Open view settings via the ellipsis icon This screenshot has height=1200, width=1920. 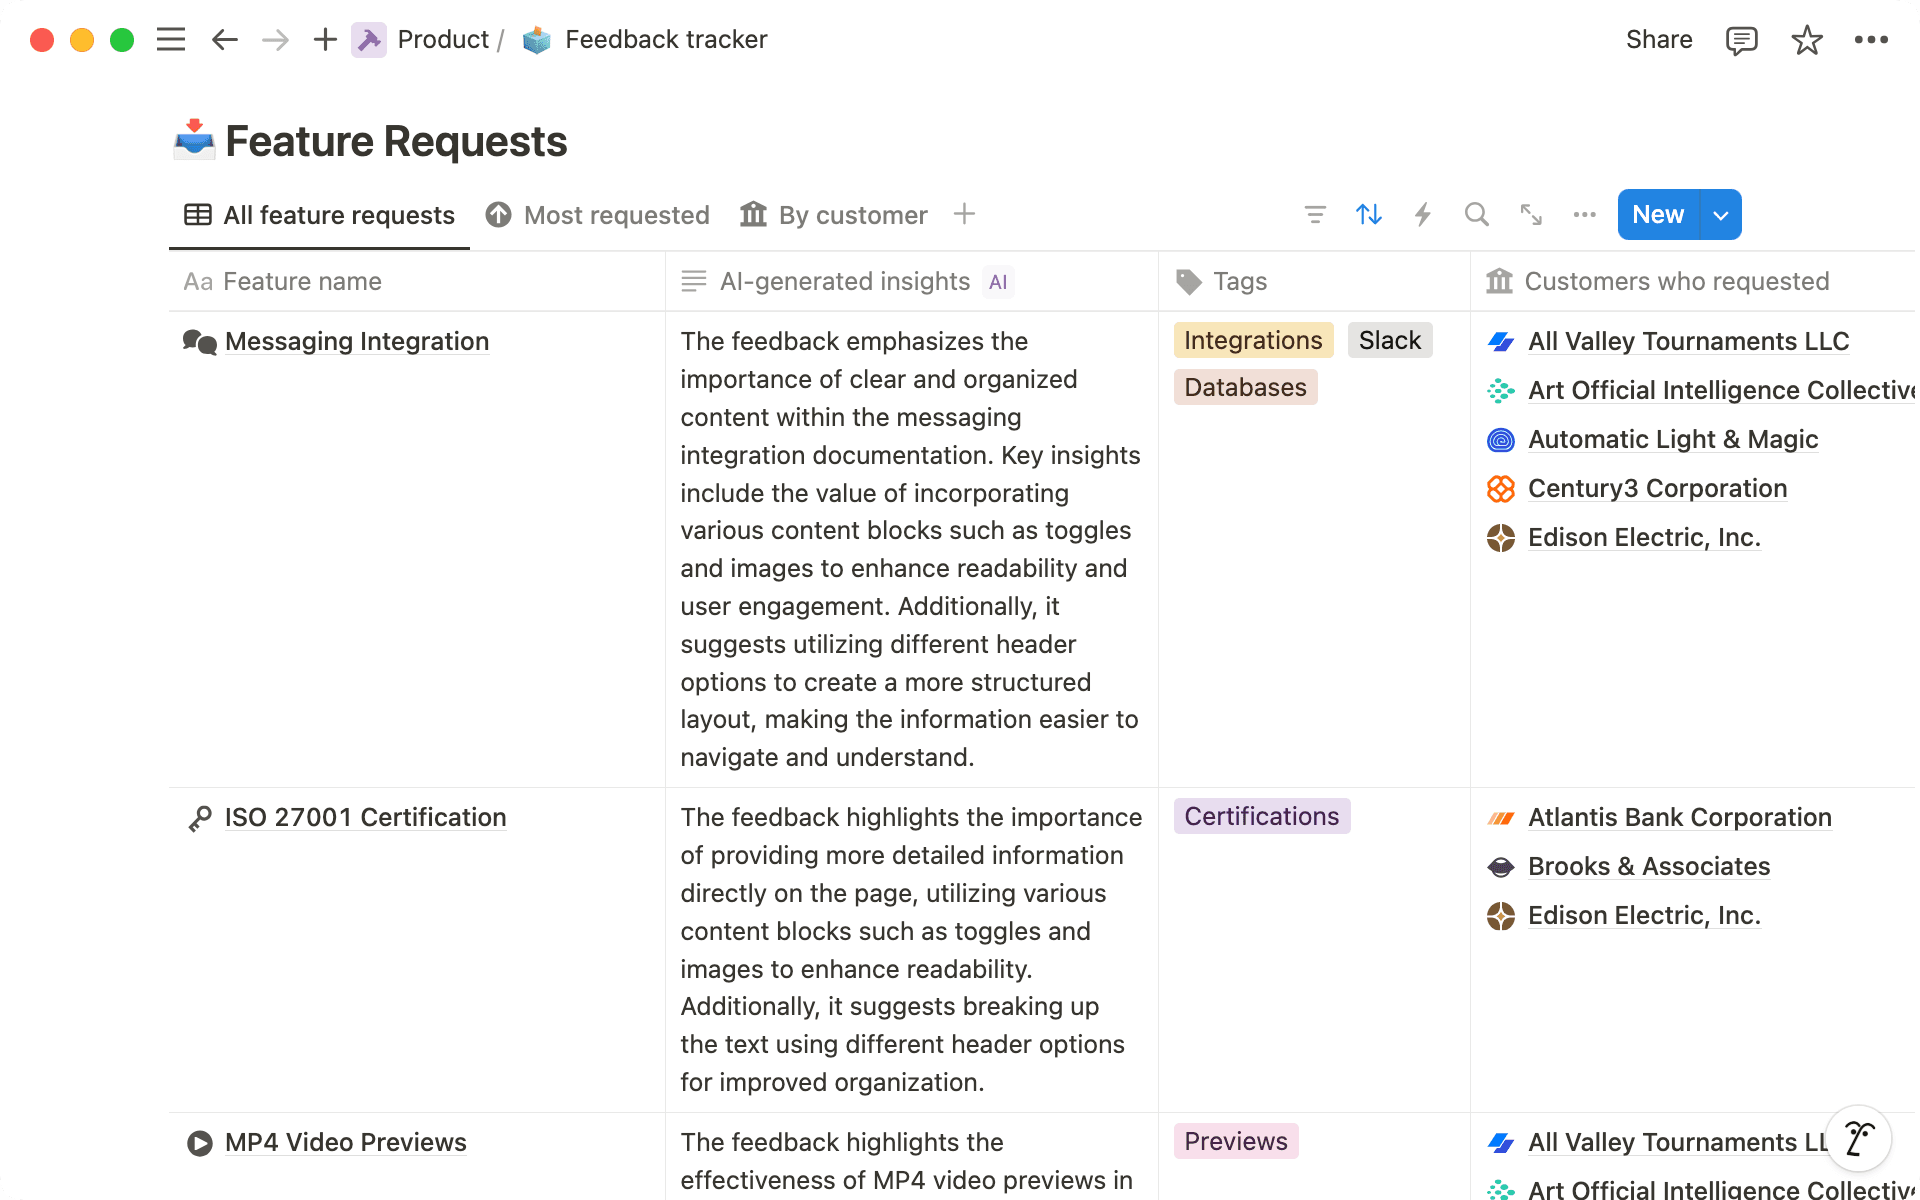[x=1584, y=214]
